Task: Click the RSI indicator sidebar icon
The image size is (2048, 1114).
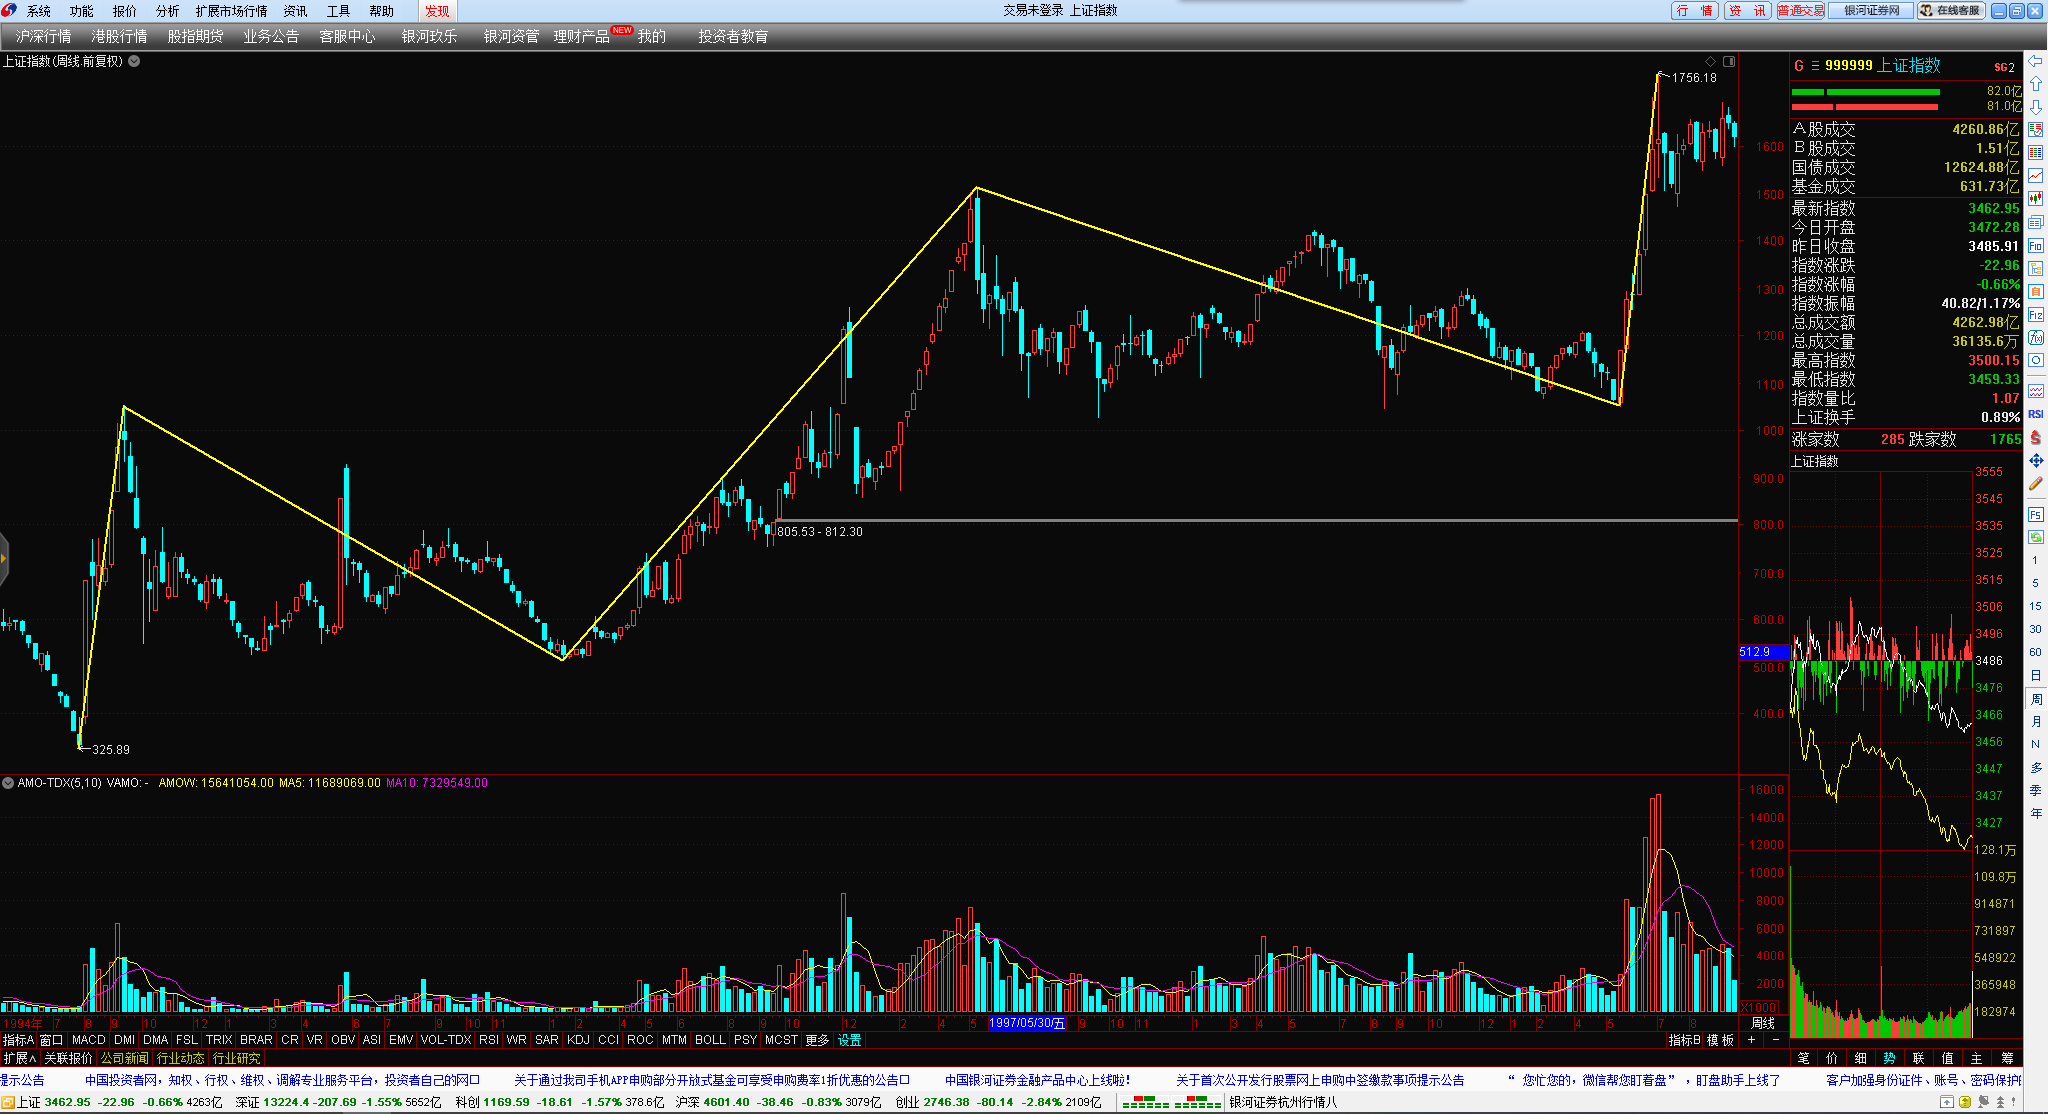Action: 2035,414
